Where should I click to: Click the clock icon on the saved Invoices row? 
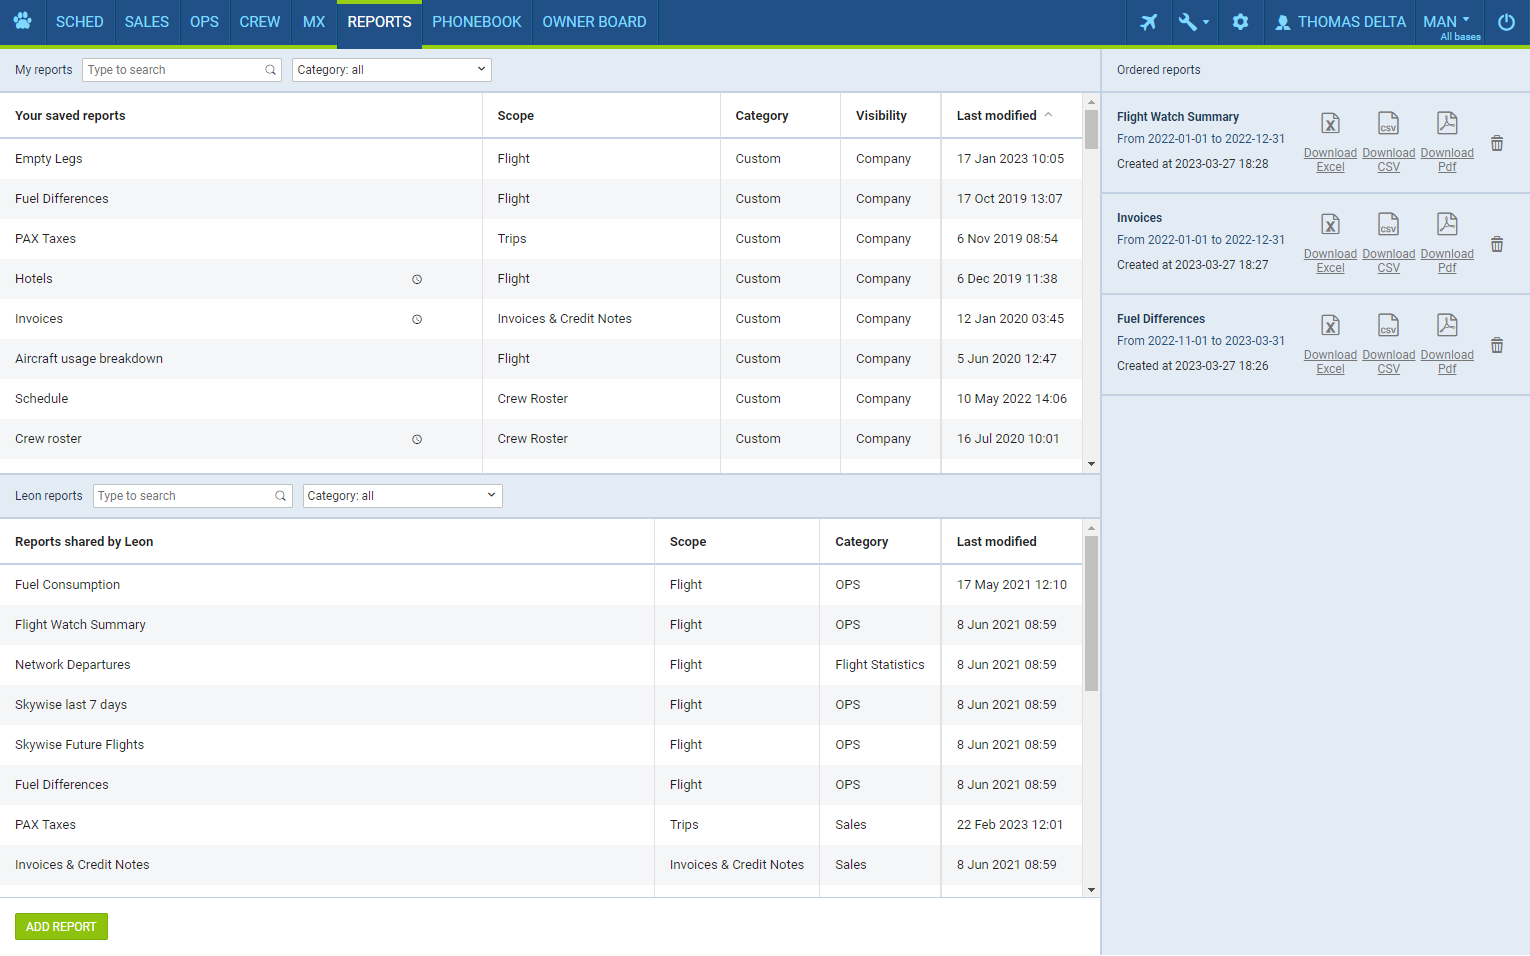coord(417,320)
